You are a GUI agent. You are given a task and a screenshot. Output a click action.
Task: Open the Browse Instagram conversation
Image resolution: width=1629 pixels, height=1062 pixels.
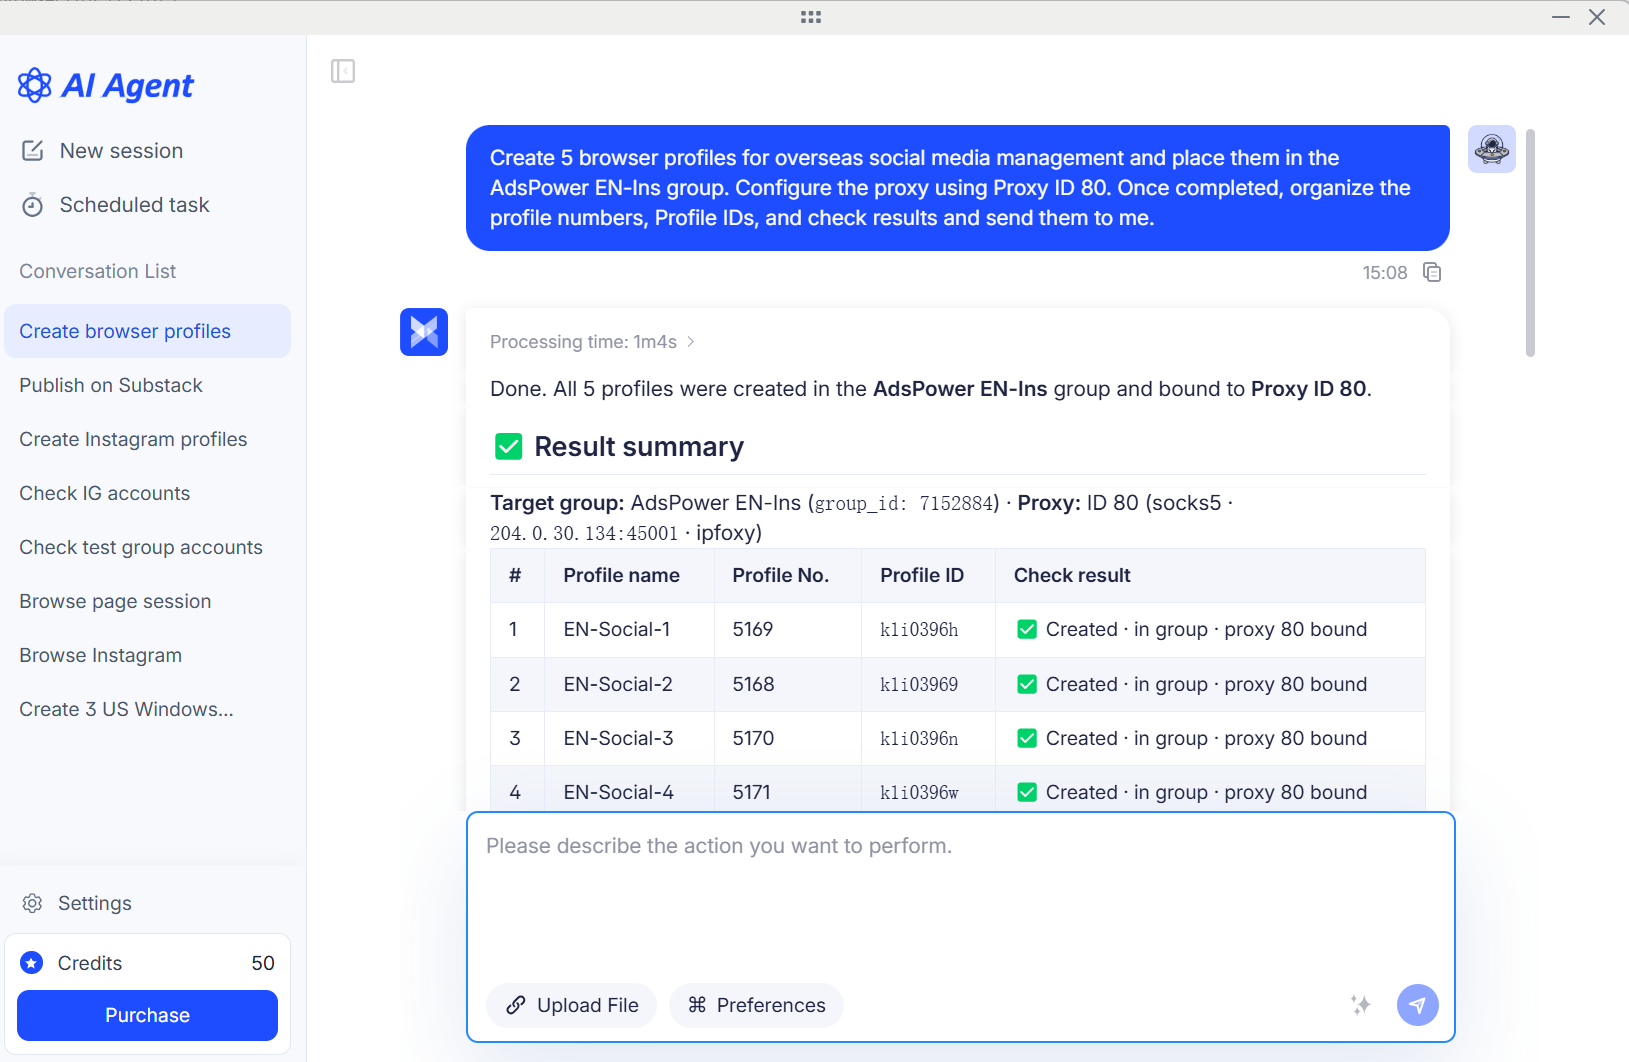tap(148, 655)
